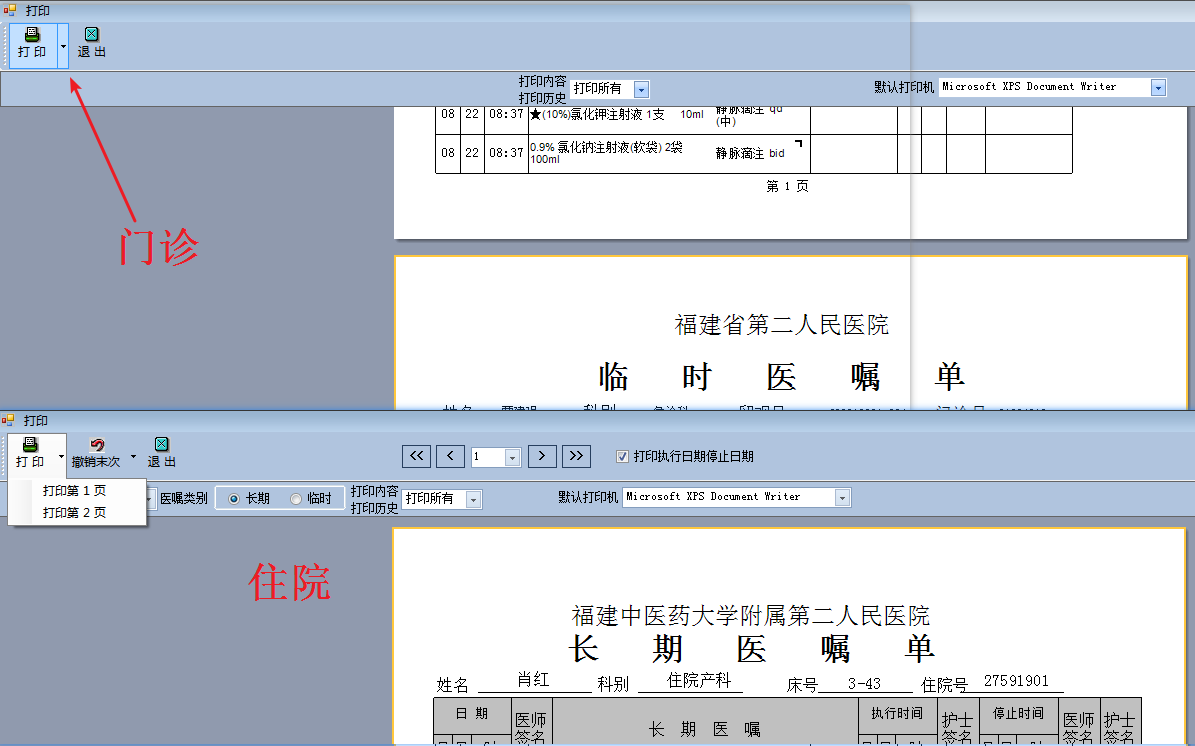Go to the first page with the << button
The height and width of the screenshot is (746, 1195).
(x=417, y=456)
